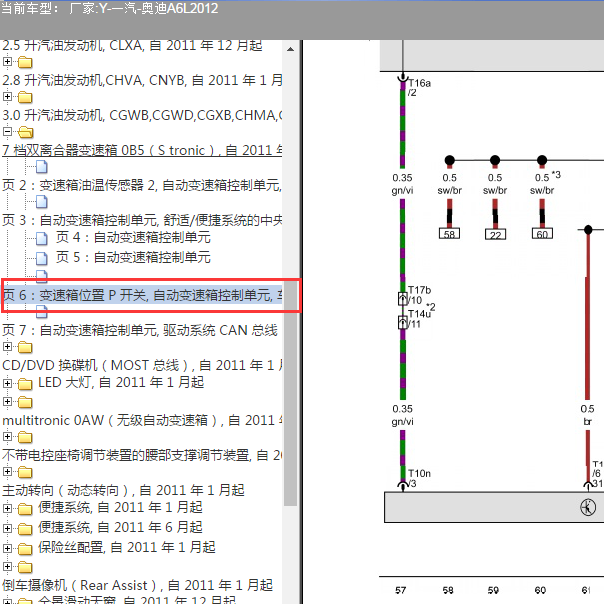Image resolution: width=604 pixels, height=604 pixels.
Task: Click the T10n/3 connector pin symbol
Action: 403,485
